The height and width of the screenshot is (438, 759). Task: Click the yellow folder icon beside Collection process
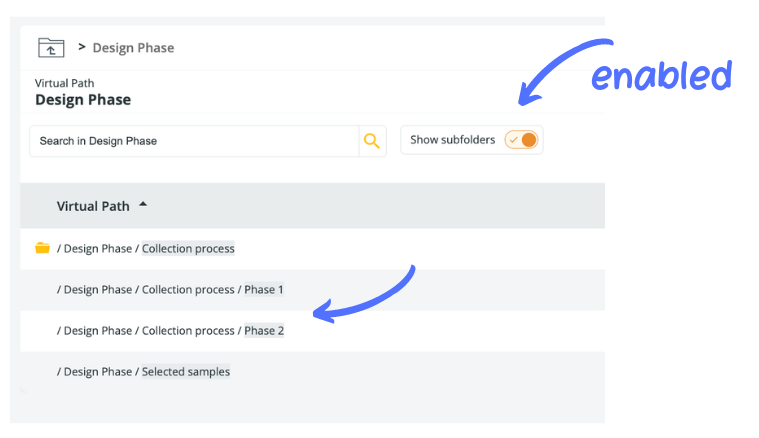[x=42, y=248]
